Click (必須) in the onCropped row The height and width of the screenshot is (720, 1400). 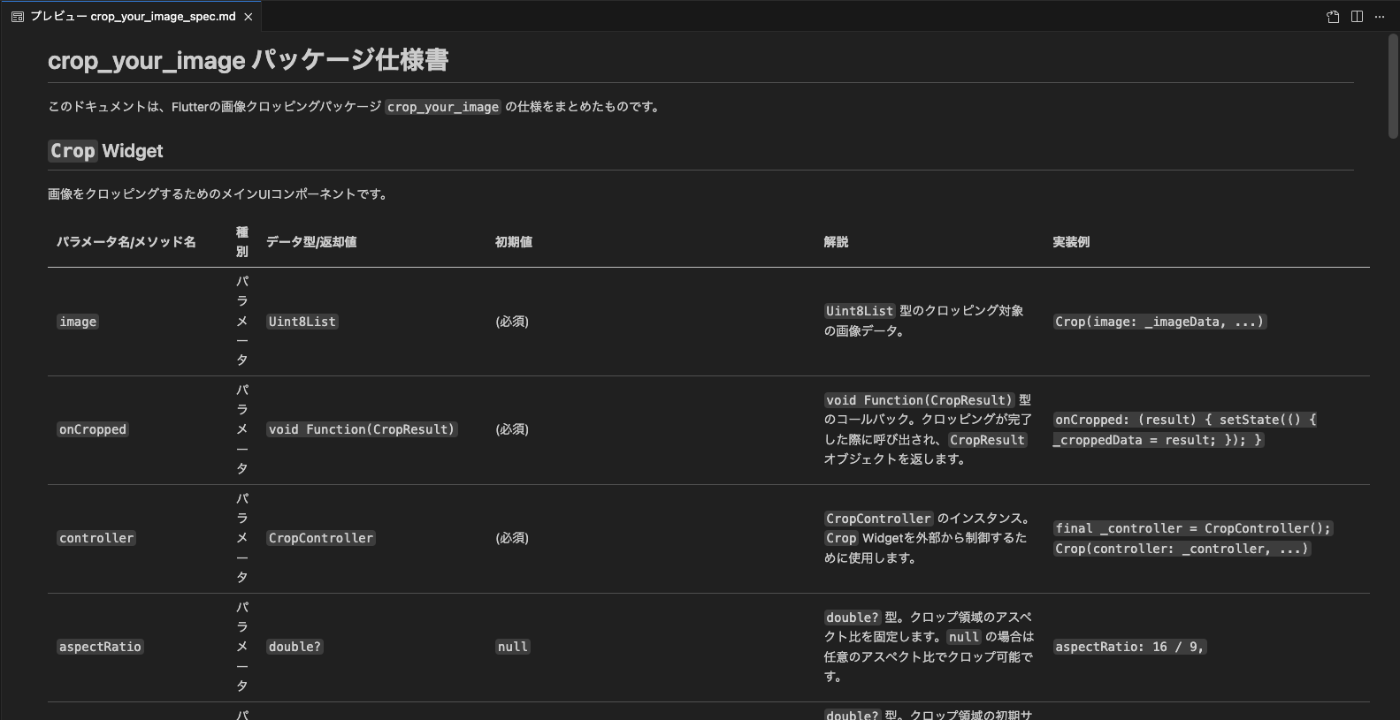pyautogui.click(x=512, y=429)
